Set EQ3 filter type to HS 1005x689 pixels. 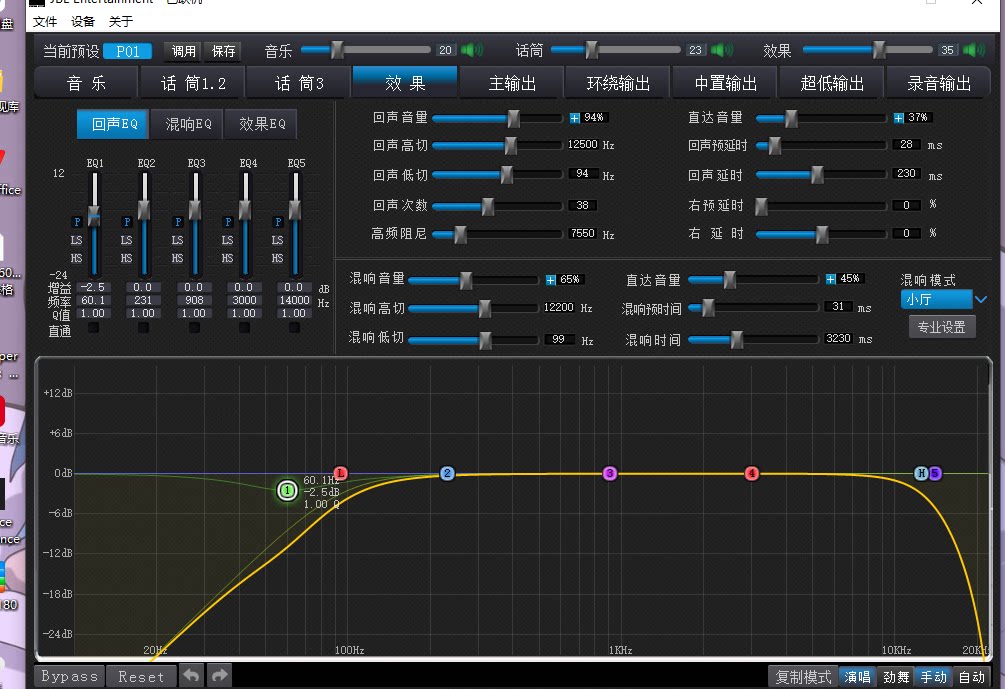tap(177, 258)
